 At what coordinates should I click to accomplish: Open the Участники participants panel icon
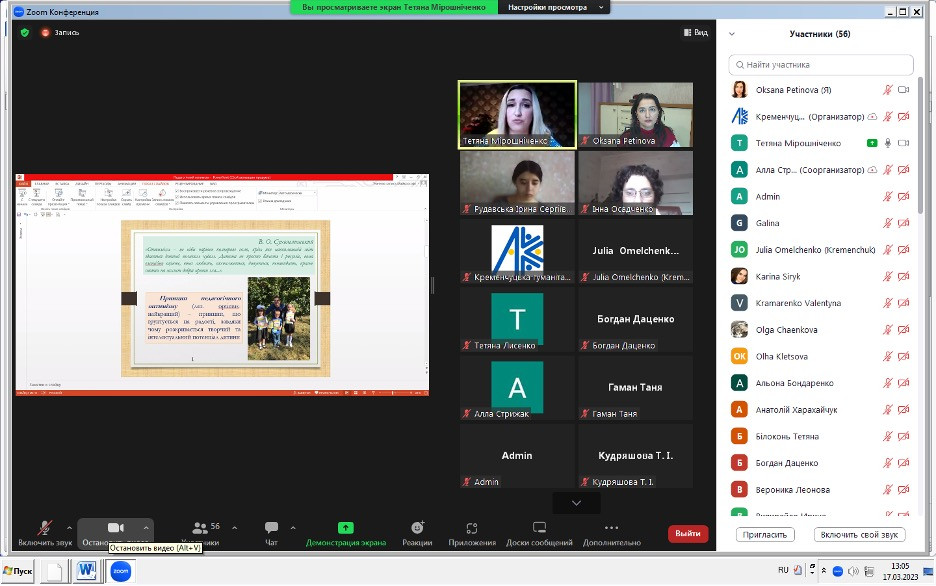(200, 528)
